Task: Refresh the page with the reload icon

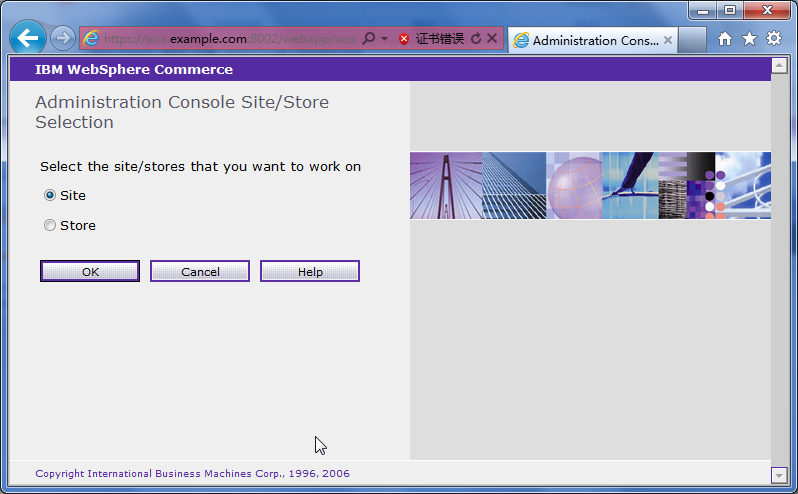Action: tap(476, 38)
